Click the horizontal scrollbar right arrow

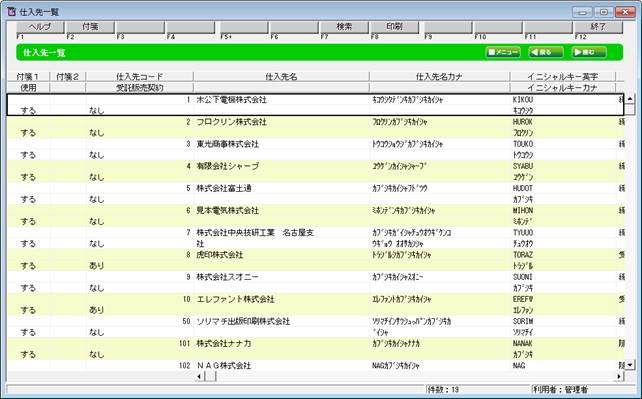(619, 376)
